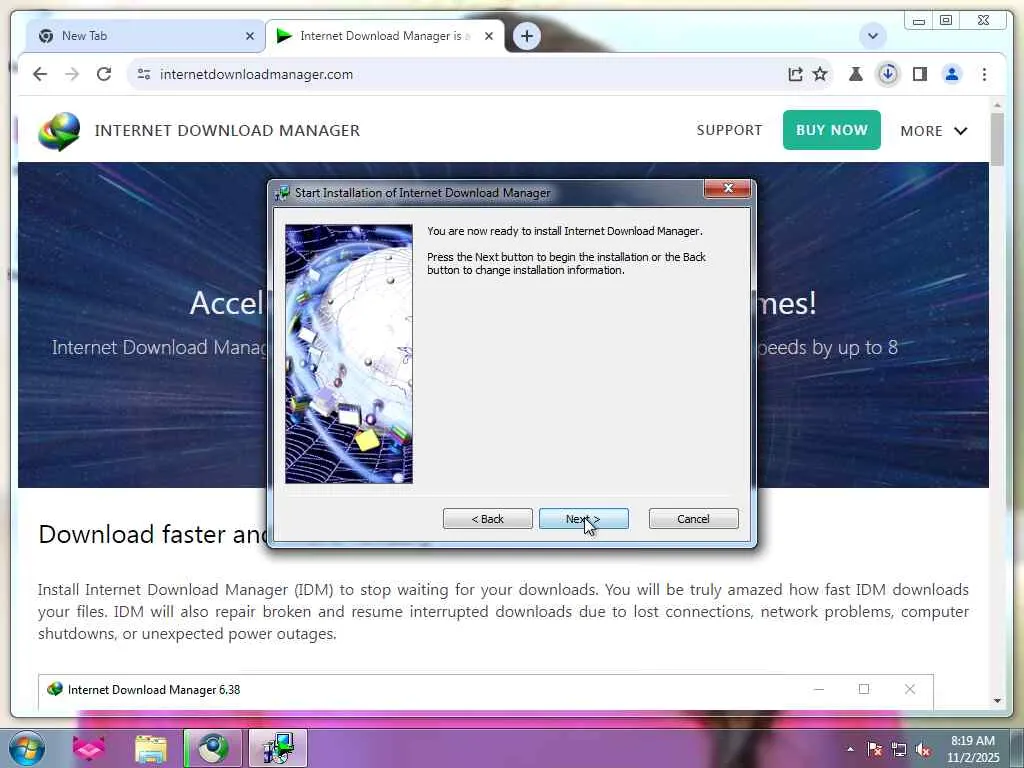View site information icon in address bar
1024x768 pixels.
click(144, 74)
